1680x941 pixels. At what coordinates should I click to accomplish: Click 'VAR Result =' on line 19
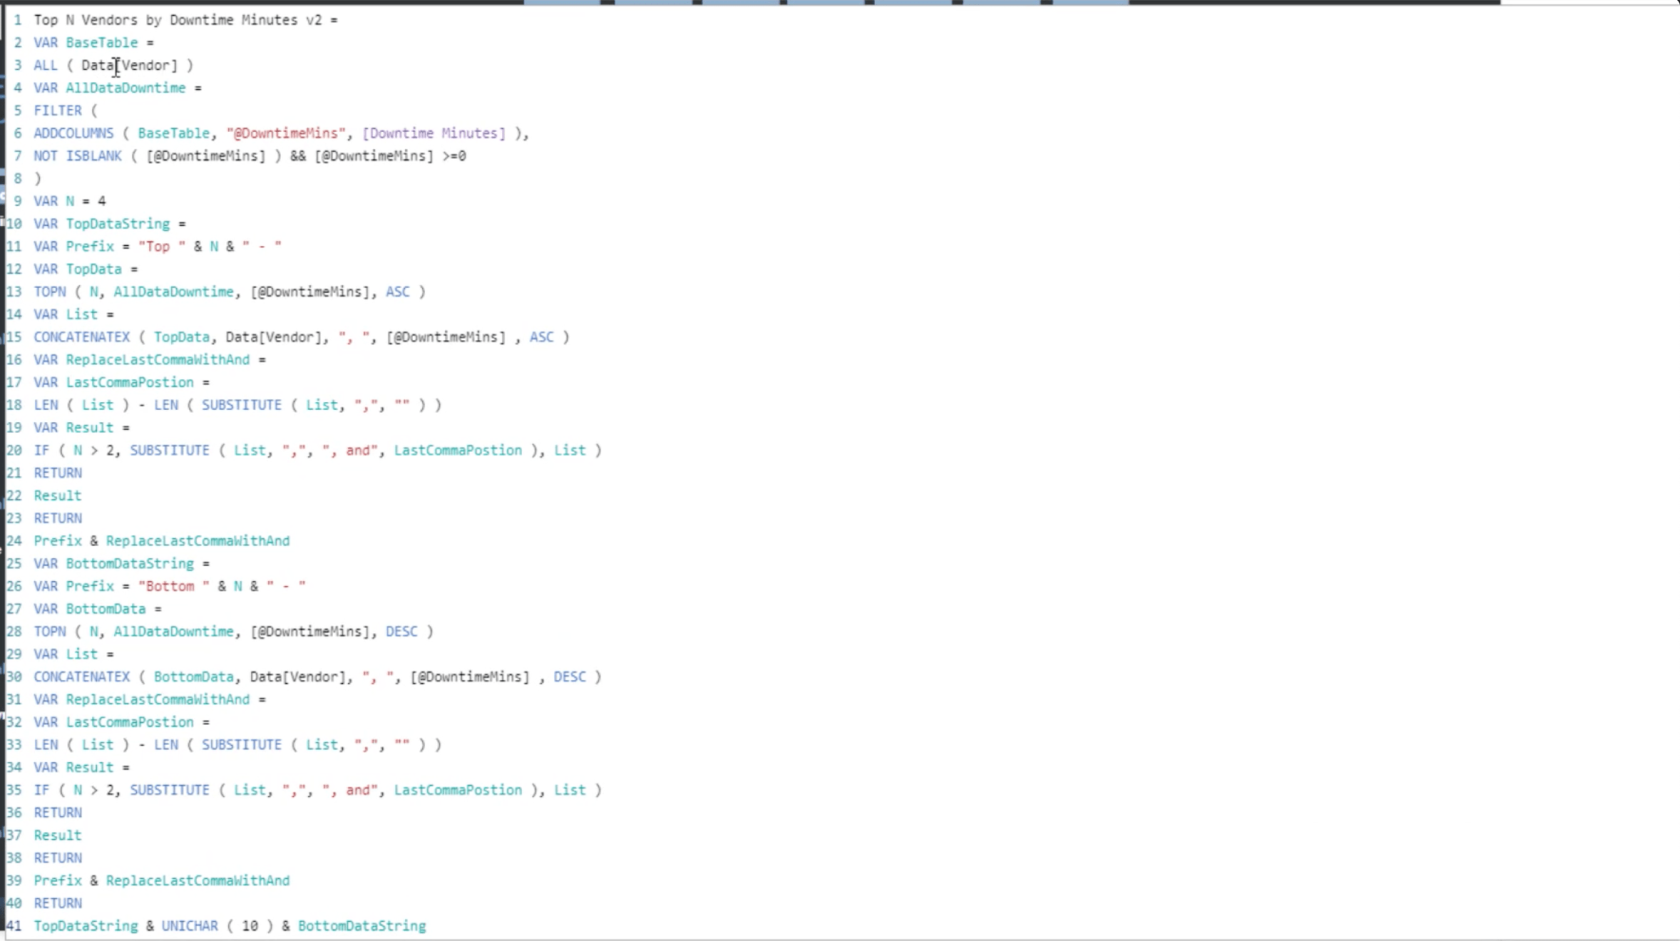pyautogui.click(x=82, y=428)
